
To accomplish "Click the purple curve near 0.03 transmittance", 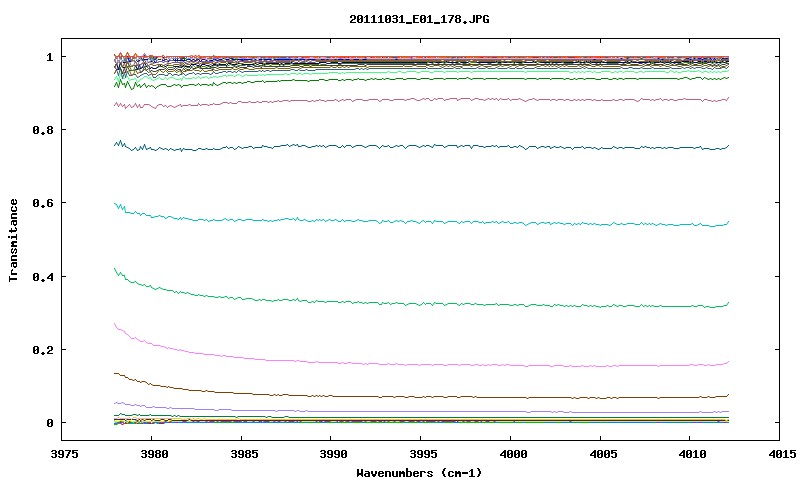I will pos(421,412).
